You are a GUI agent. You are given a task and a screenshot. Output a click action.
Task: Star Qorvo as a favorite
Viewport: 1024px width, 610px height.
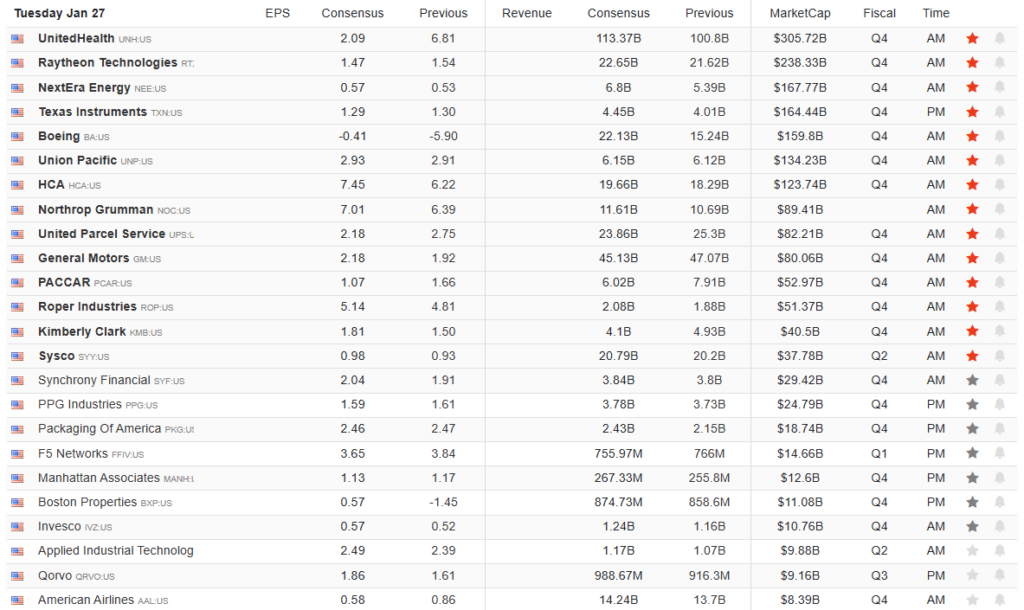coord(971,576)
